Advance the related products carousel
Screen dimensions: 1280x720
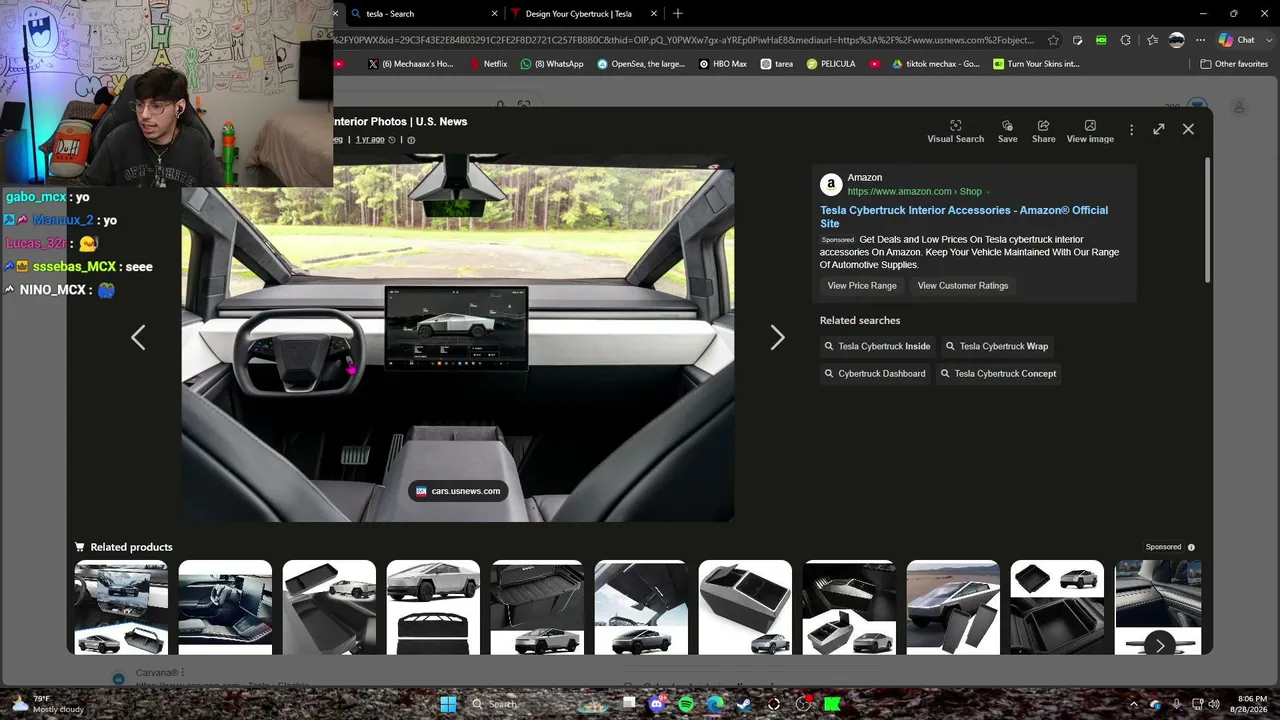(x=1159, y=645)
